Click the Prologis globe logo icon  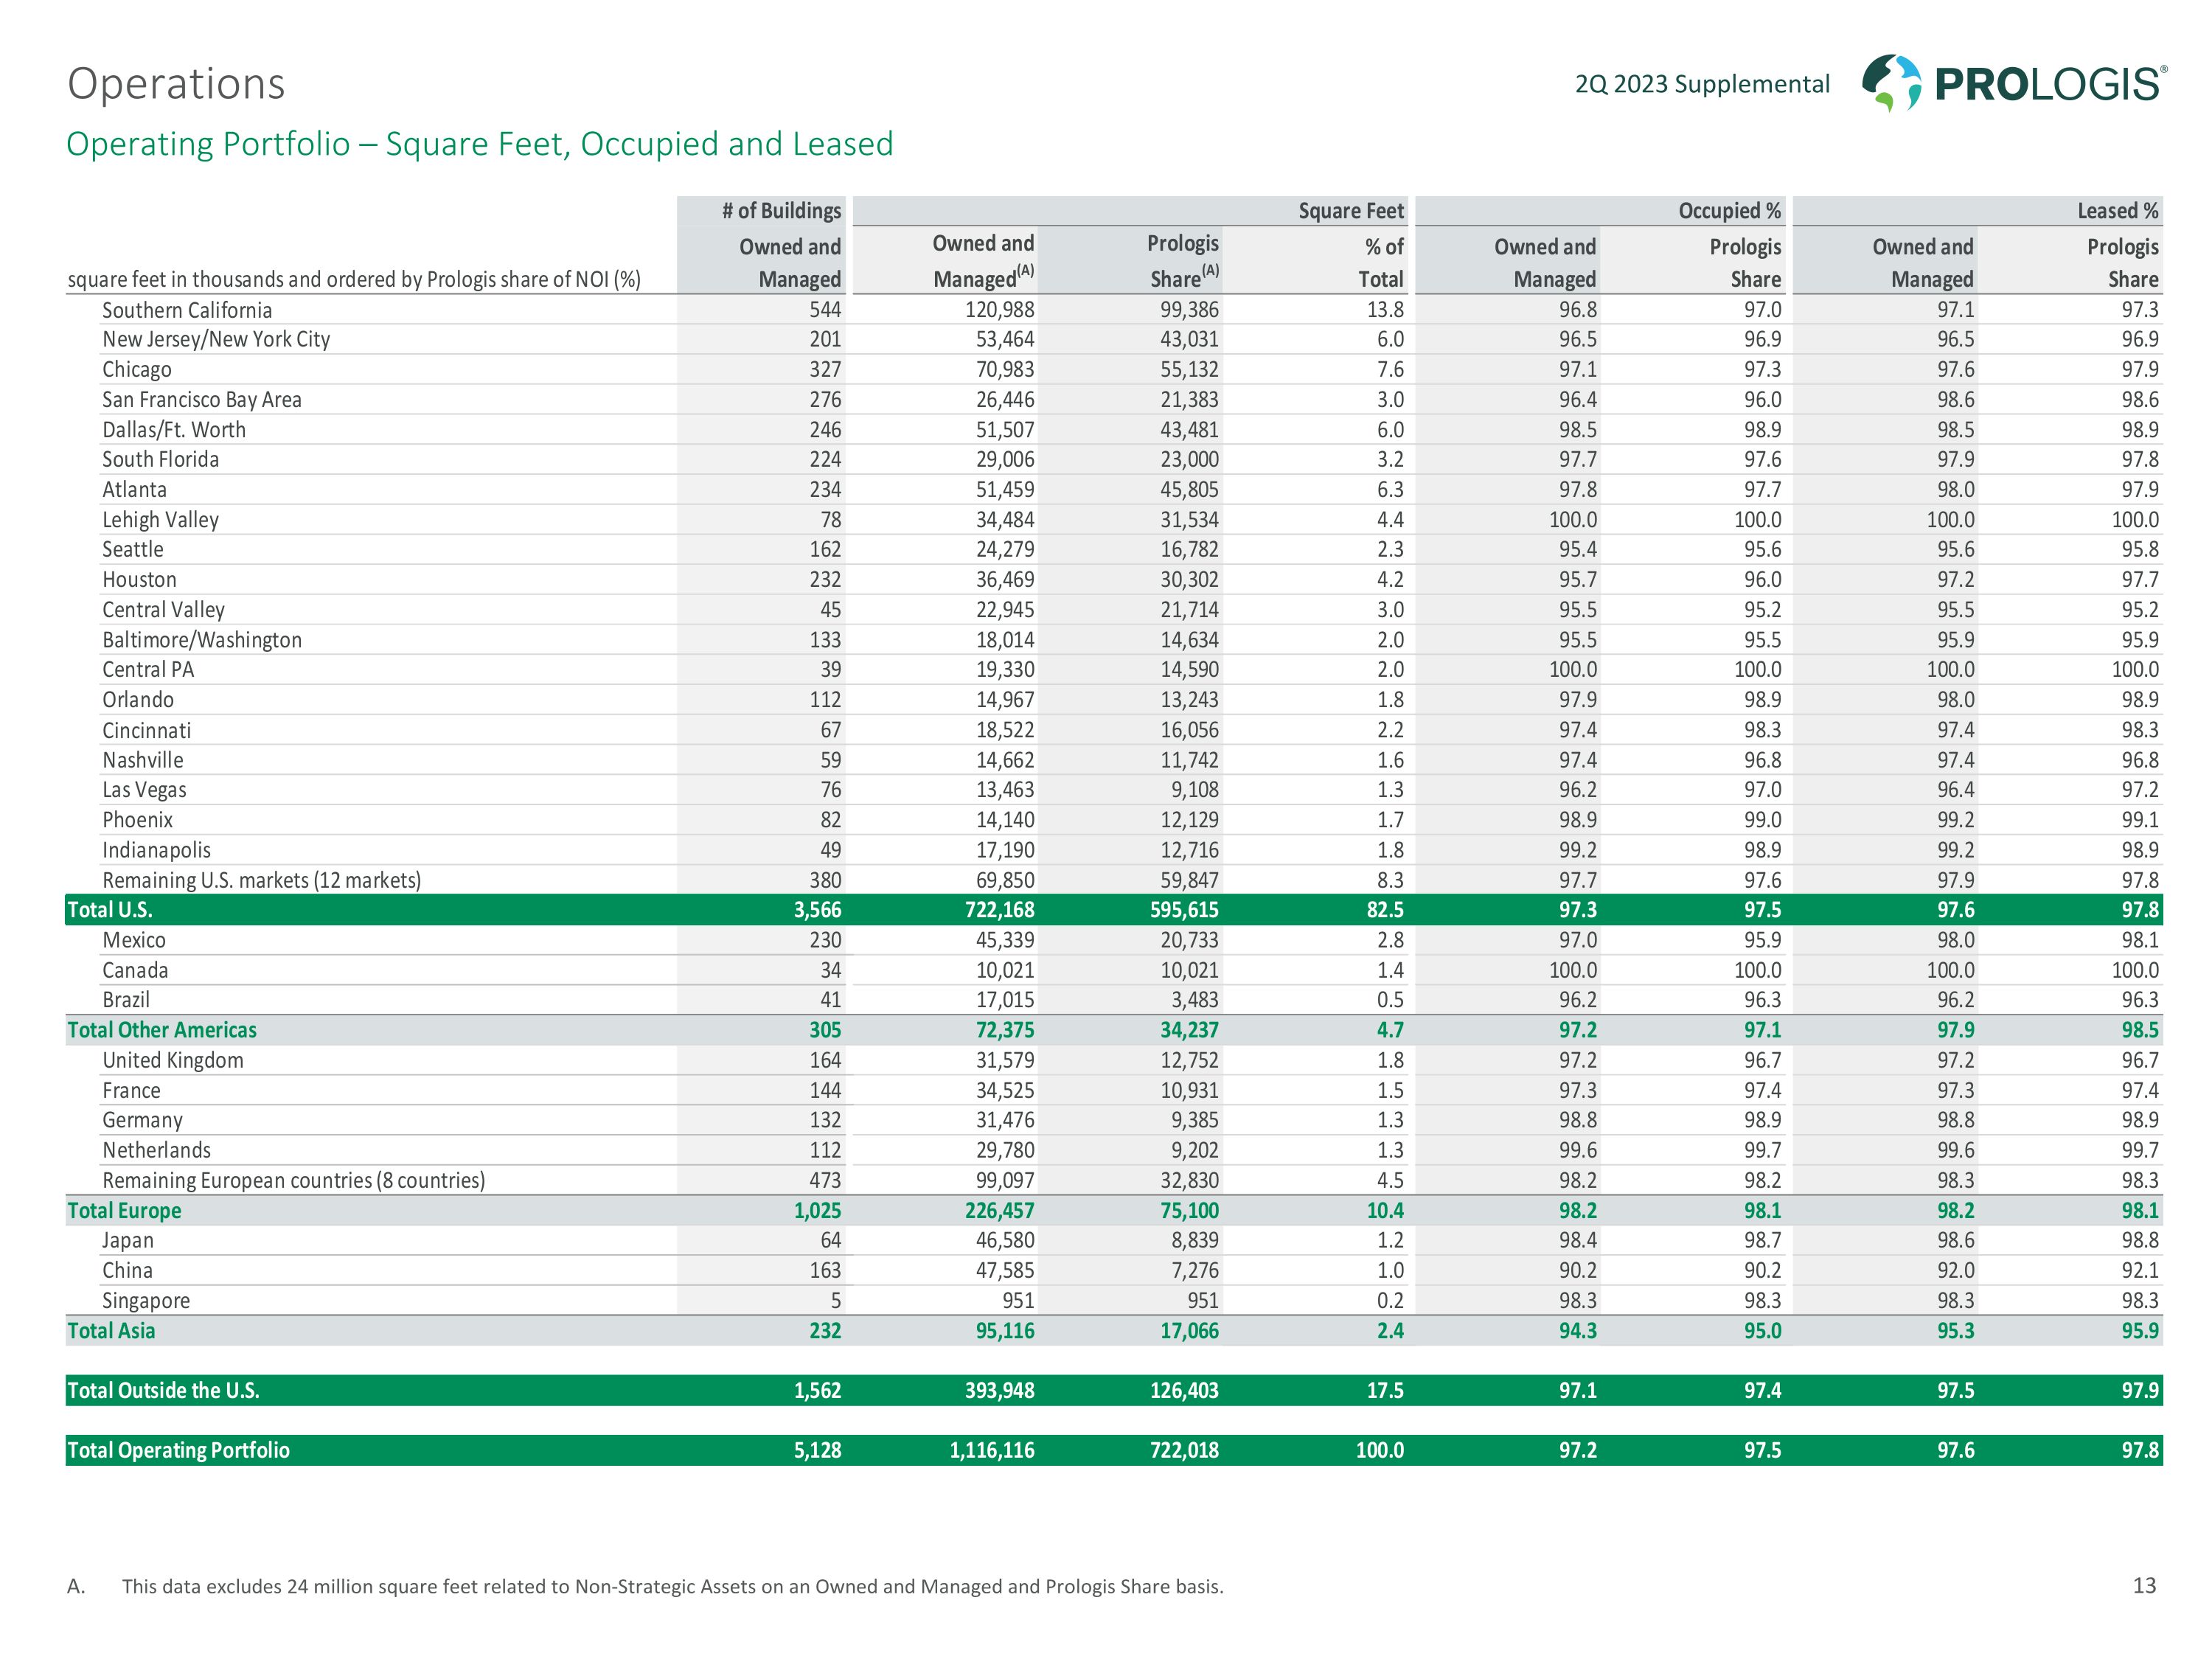[1891, 82]
